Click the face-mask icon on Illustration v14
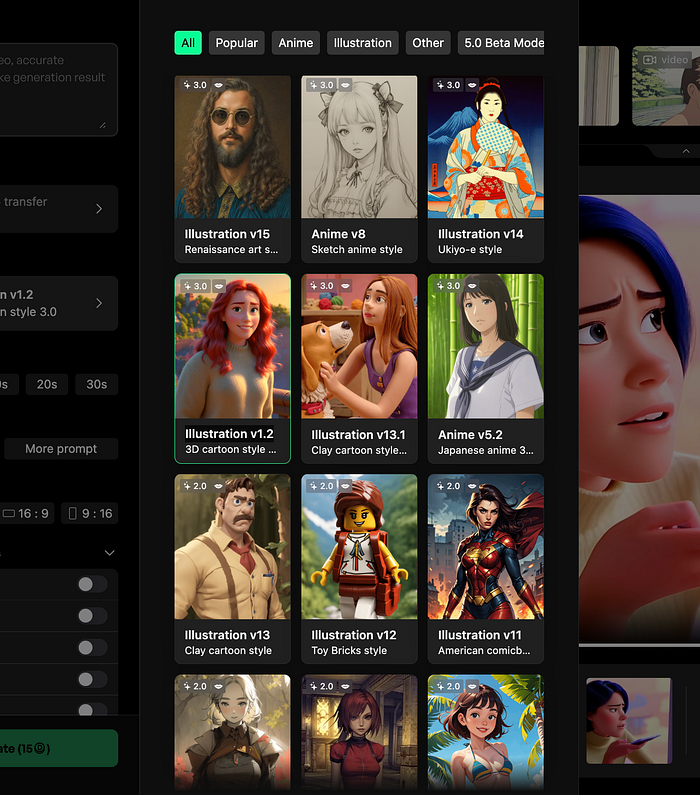 coord(472,85)
